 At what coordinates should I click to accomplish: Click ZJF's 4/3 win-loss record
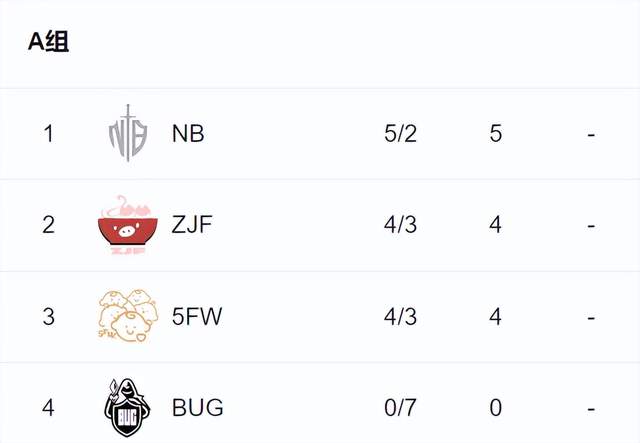click(x=400, y=225)
